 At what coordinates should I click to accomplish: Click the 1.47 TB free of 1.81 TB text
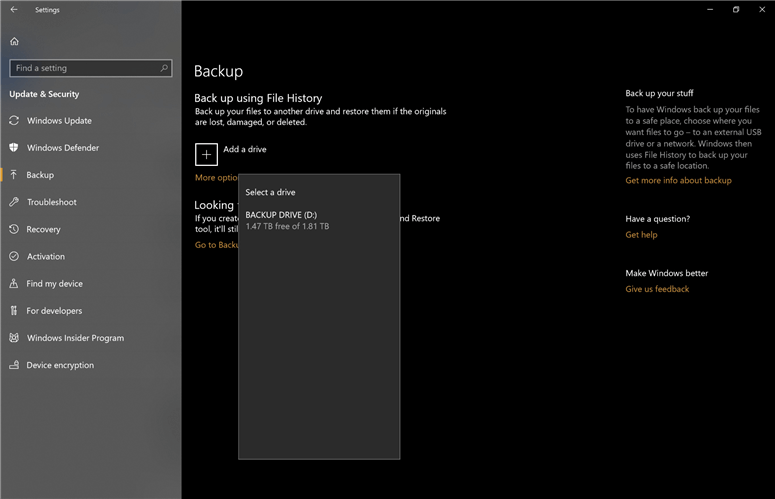(287, 226)
